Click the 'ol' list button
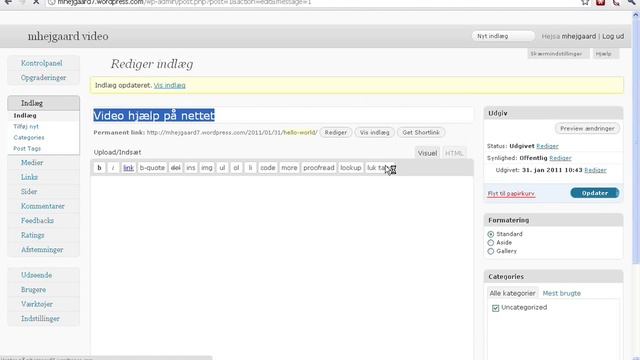Screen dimensions: 640x360 (236, 168)
